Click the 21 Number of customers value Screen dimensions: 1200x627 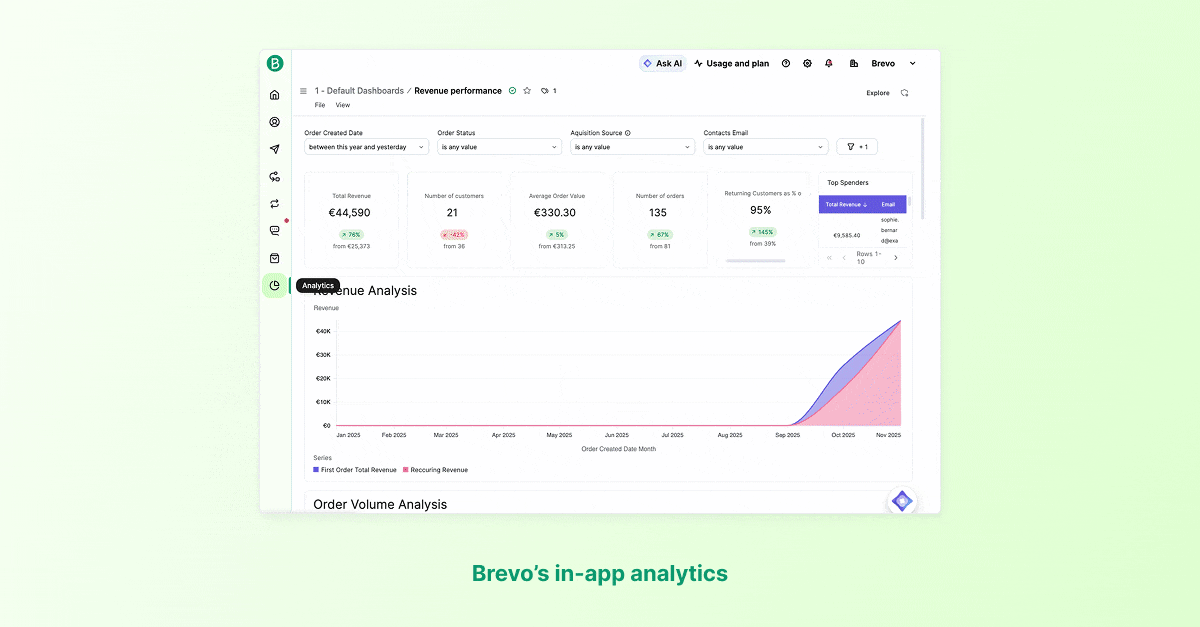point(453,213)
